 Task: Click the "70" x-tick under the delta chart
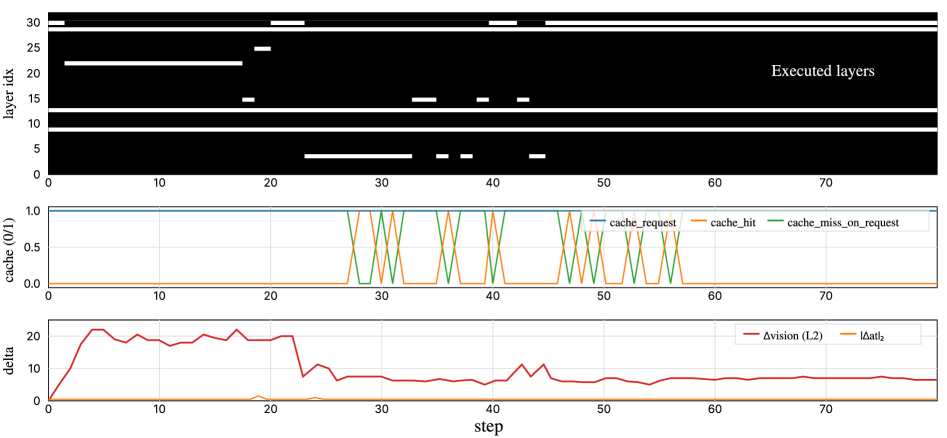[x=826, y=411]
